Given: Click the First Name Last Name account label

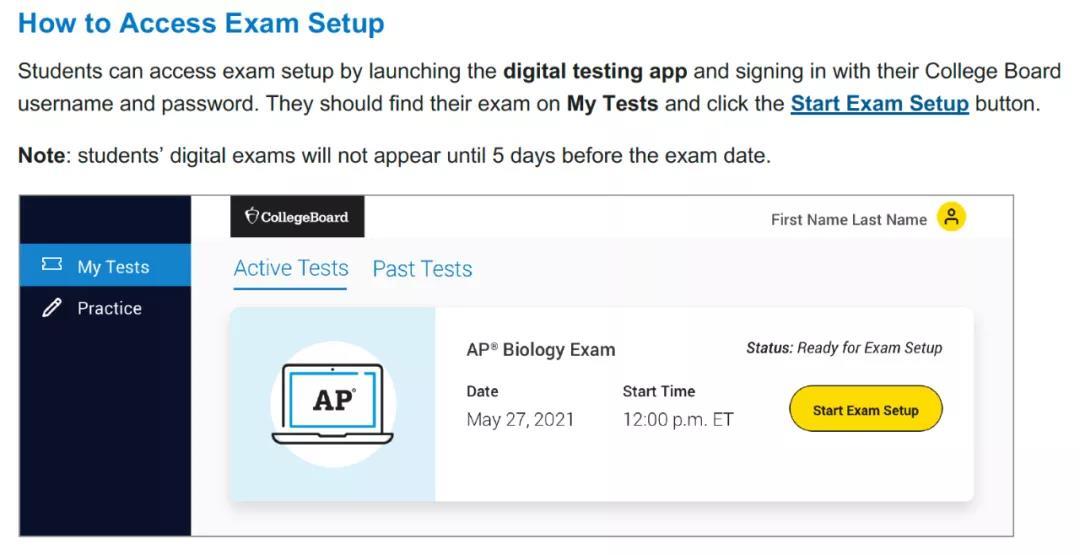Looking at the screenshot, I should coord(848,220).
